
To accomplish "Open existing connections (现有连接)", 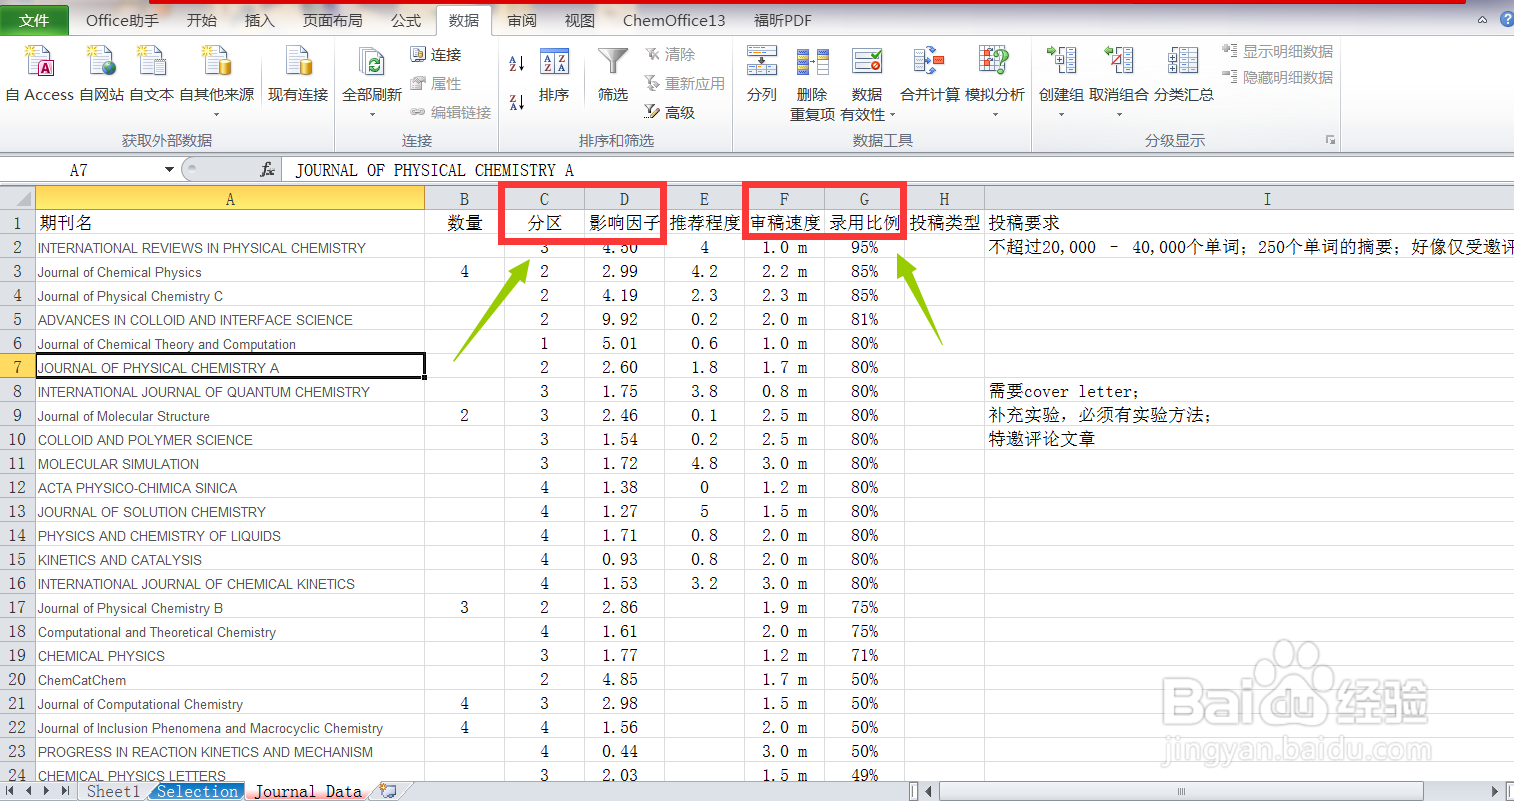I will (298, 74).
